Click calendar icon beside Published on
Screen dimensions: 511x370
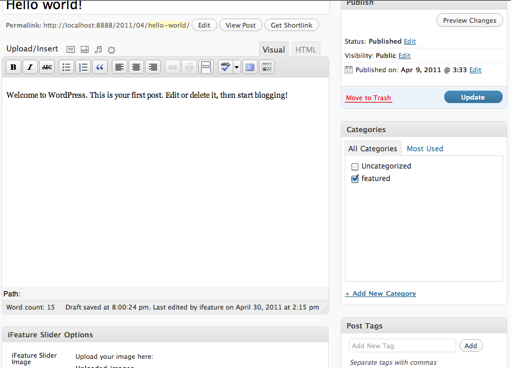pyautogui.click(x=348, y=70)
